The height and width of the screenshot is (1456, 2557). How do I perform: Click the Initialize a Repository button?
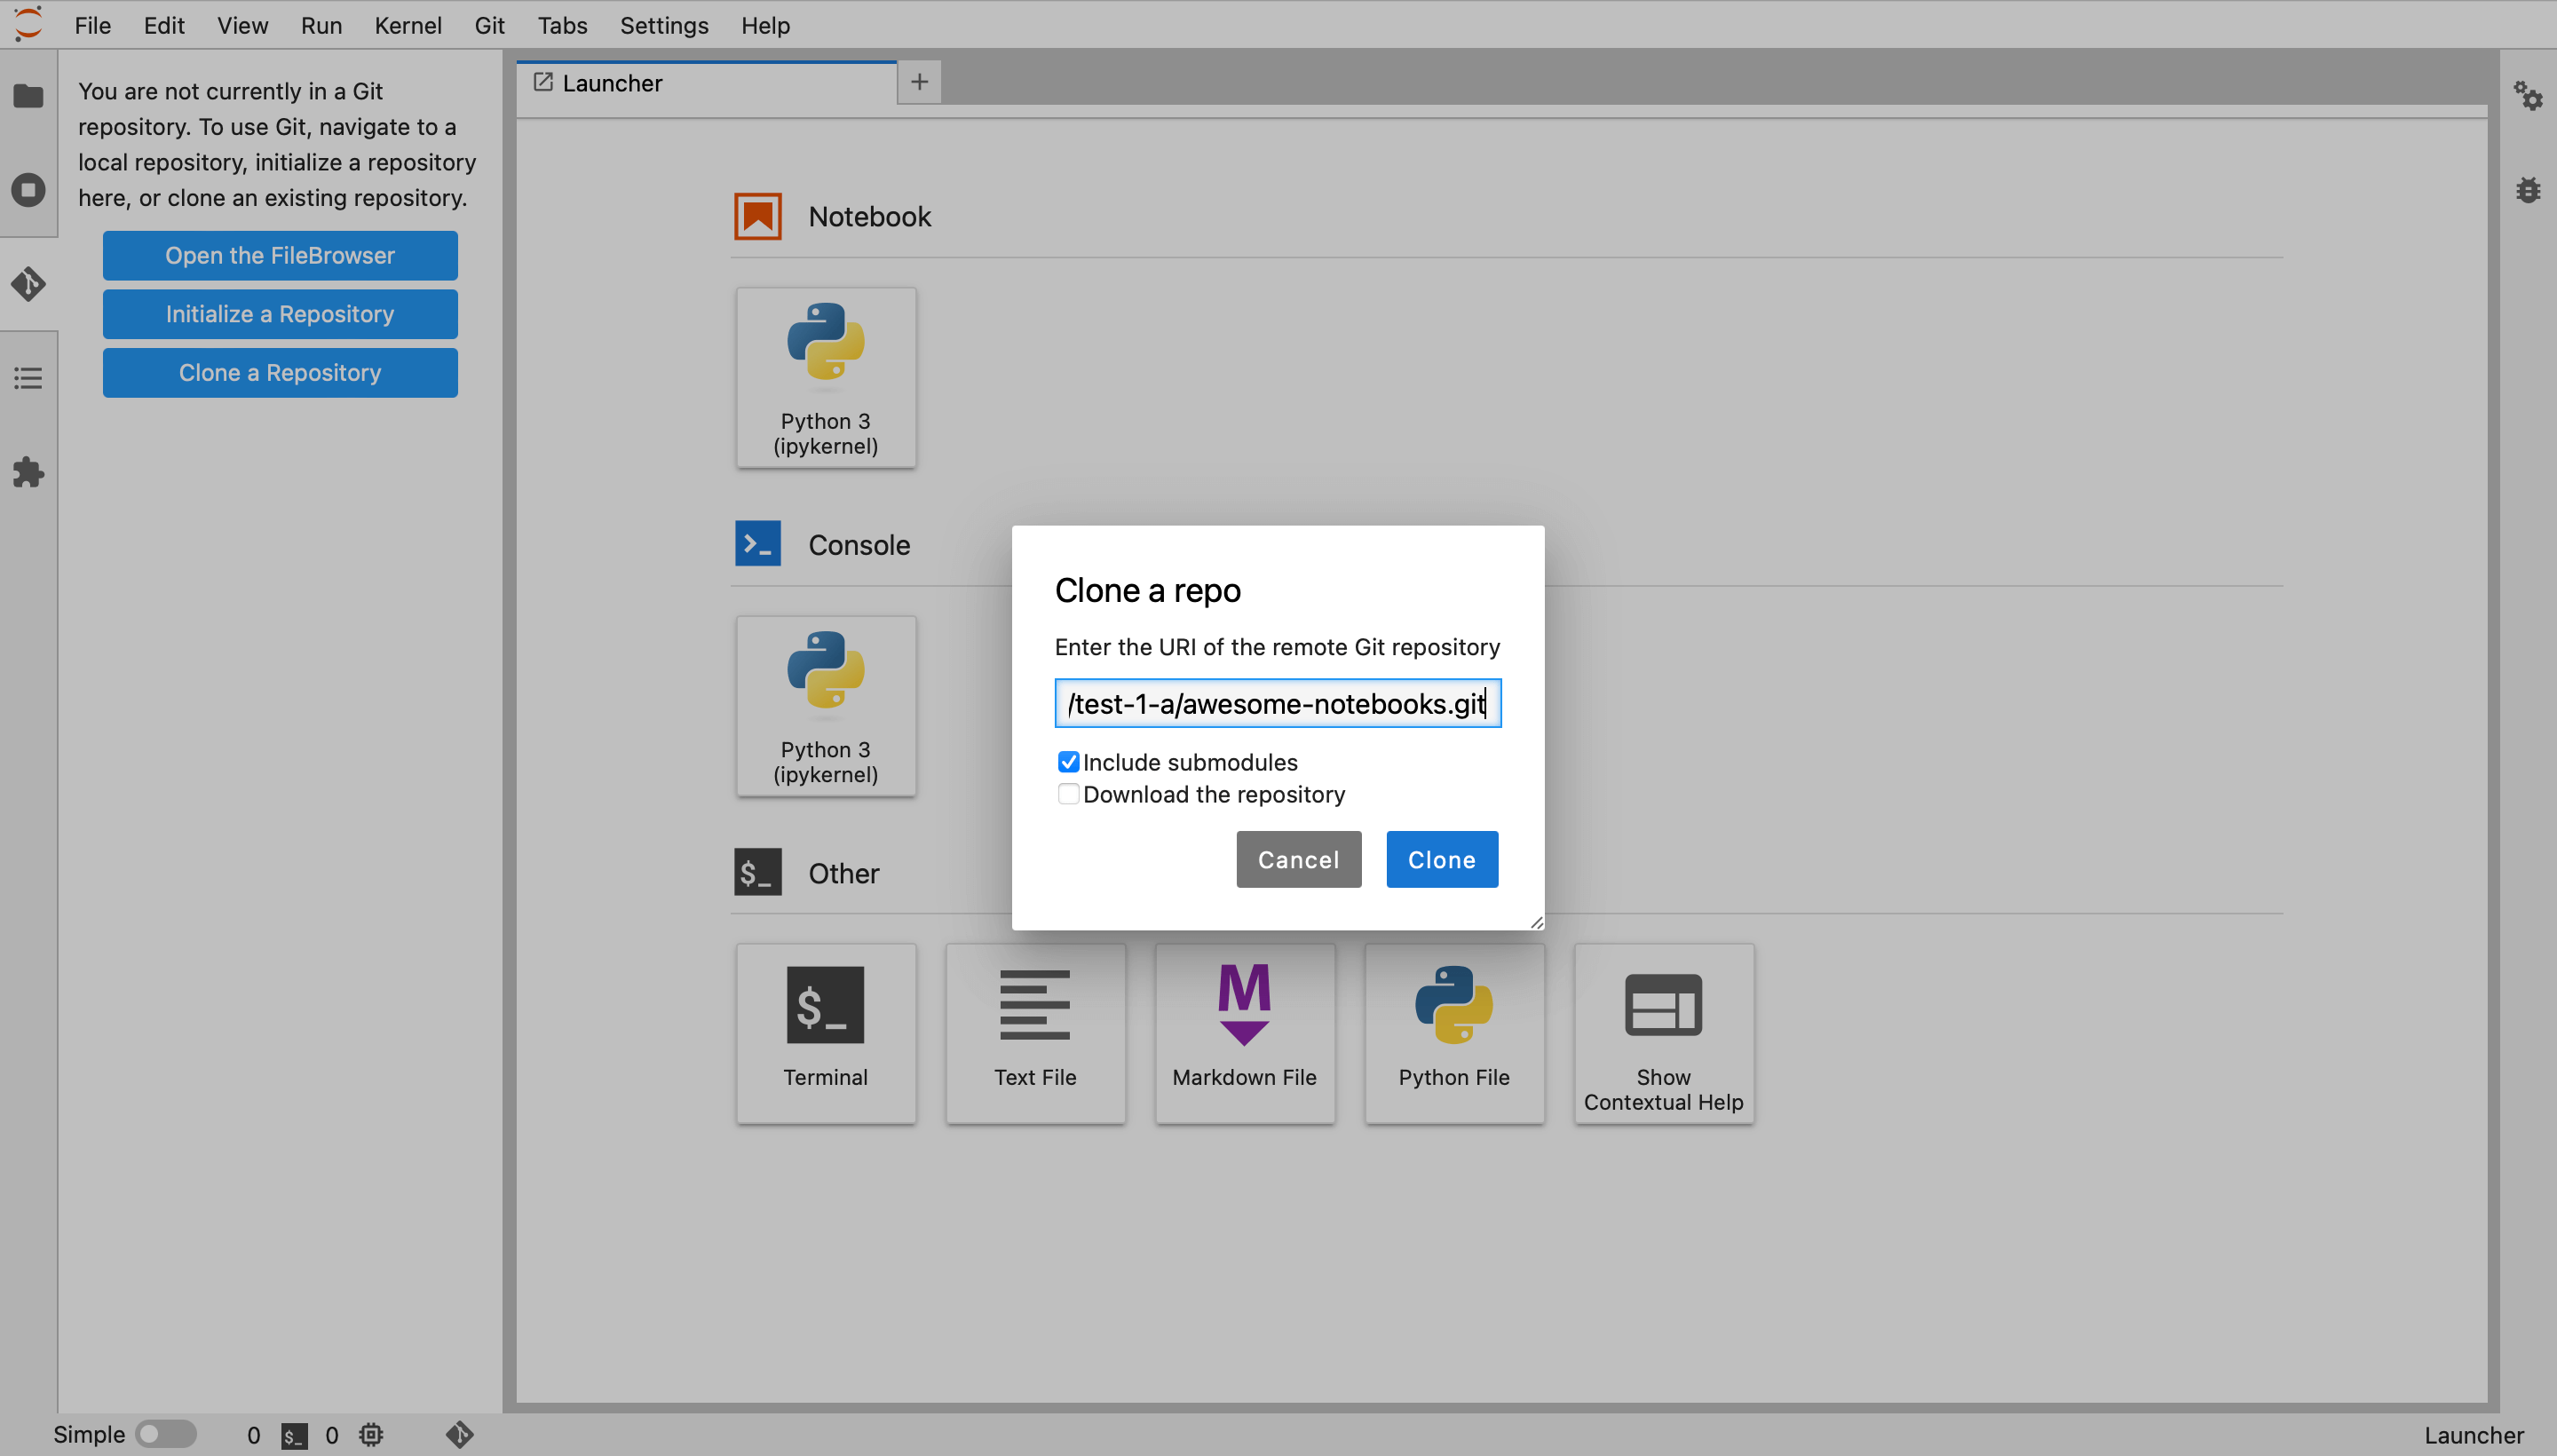pyautogui.click(x=279, y=313)
